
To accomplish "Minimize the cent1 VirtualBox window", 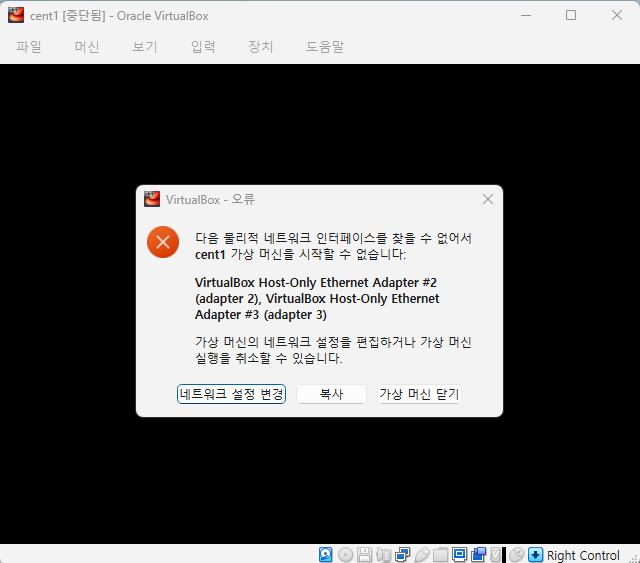I will click(x=526, y=16).
